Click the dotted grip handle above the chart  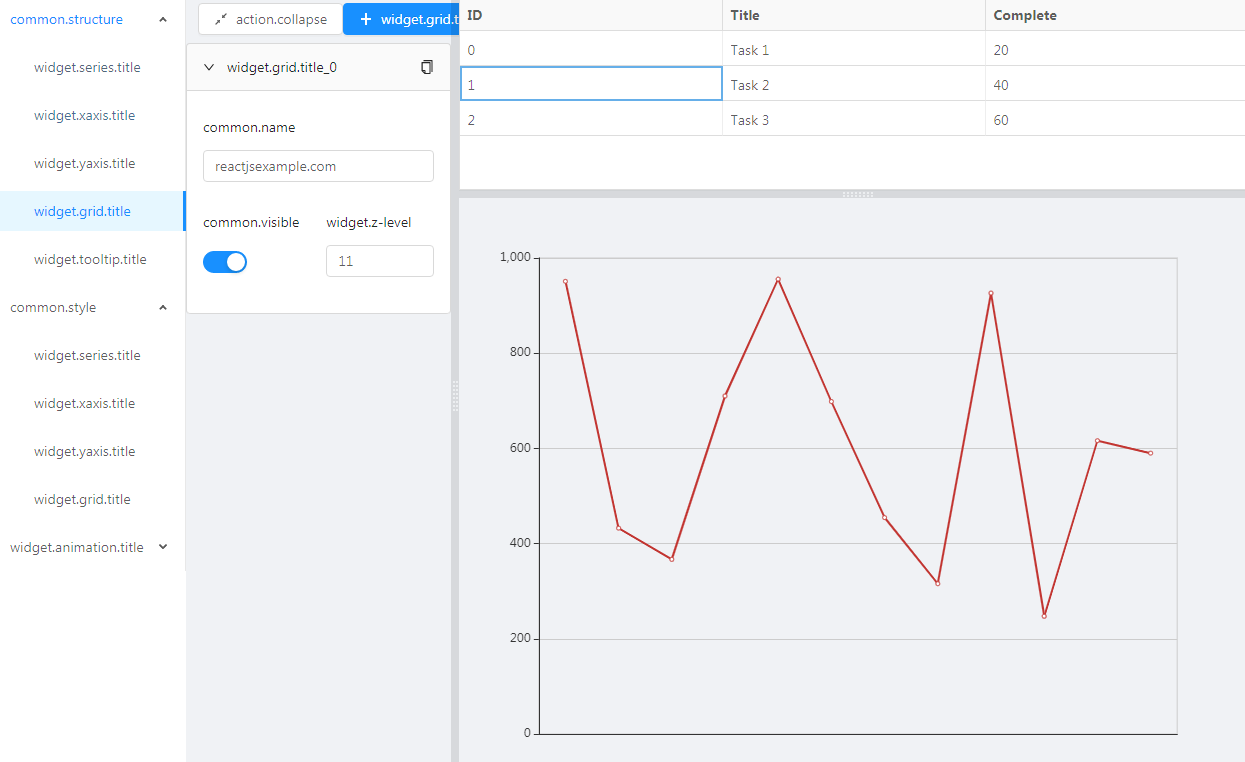click(858, 196)
